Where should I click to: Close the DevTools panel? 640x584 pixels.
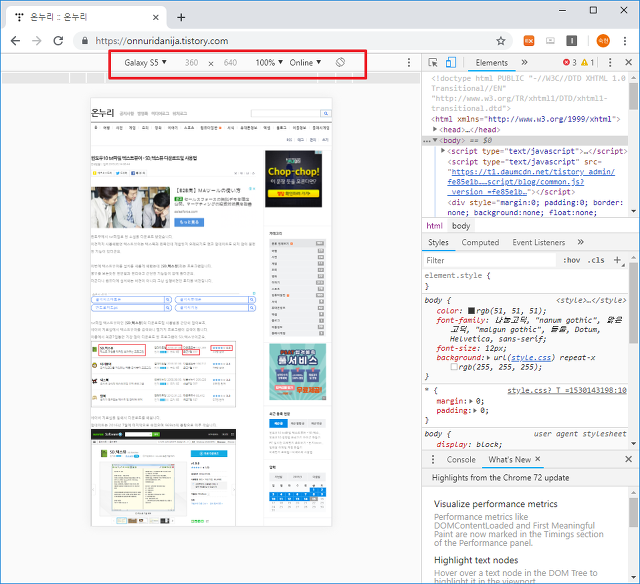click(x=629, y=62)
